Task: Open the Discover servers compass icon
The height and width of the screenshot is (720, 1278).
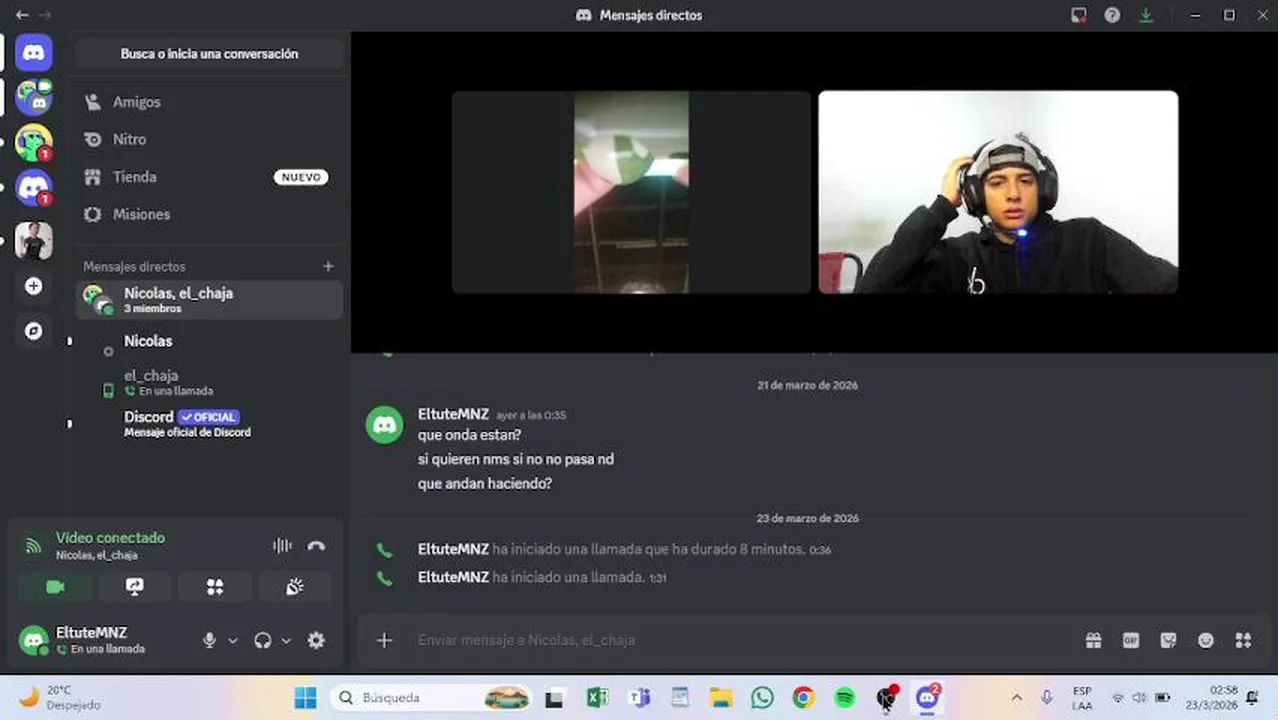Action: [34, 331]
